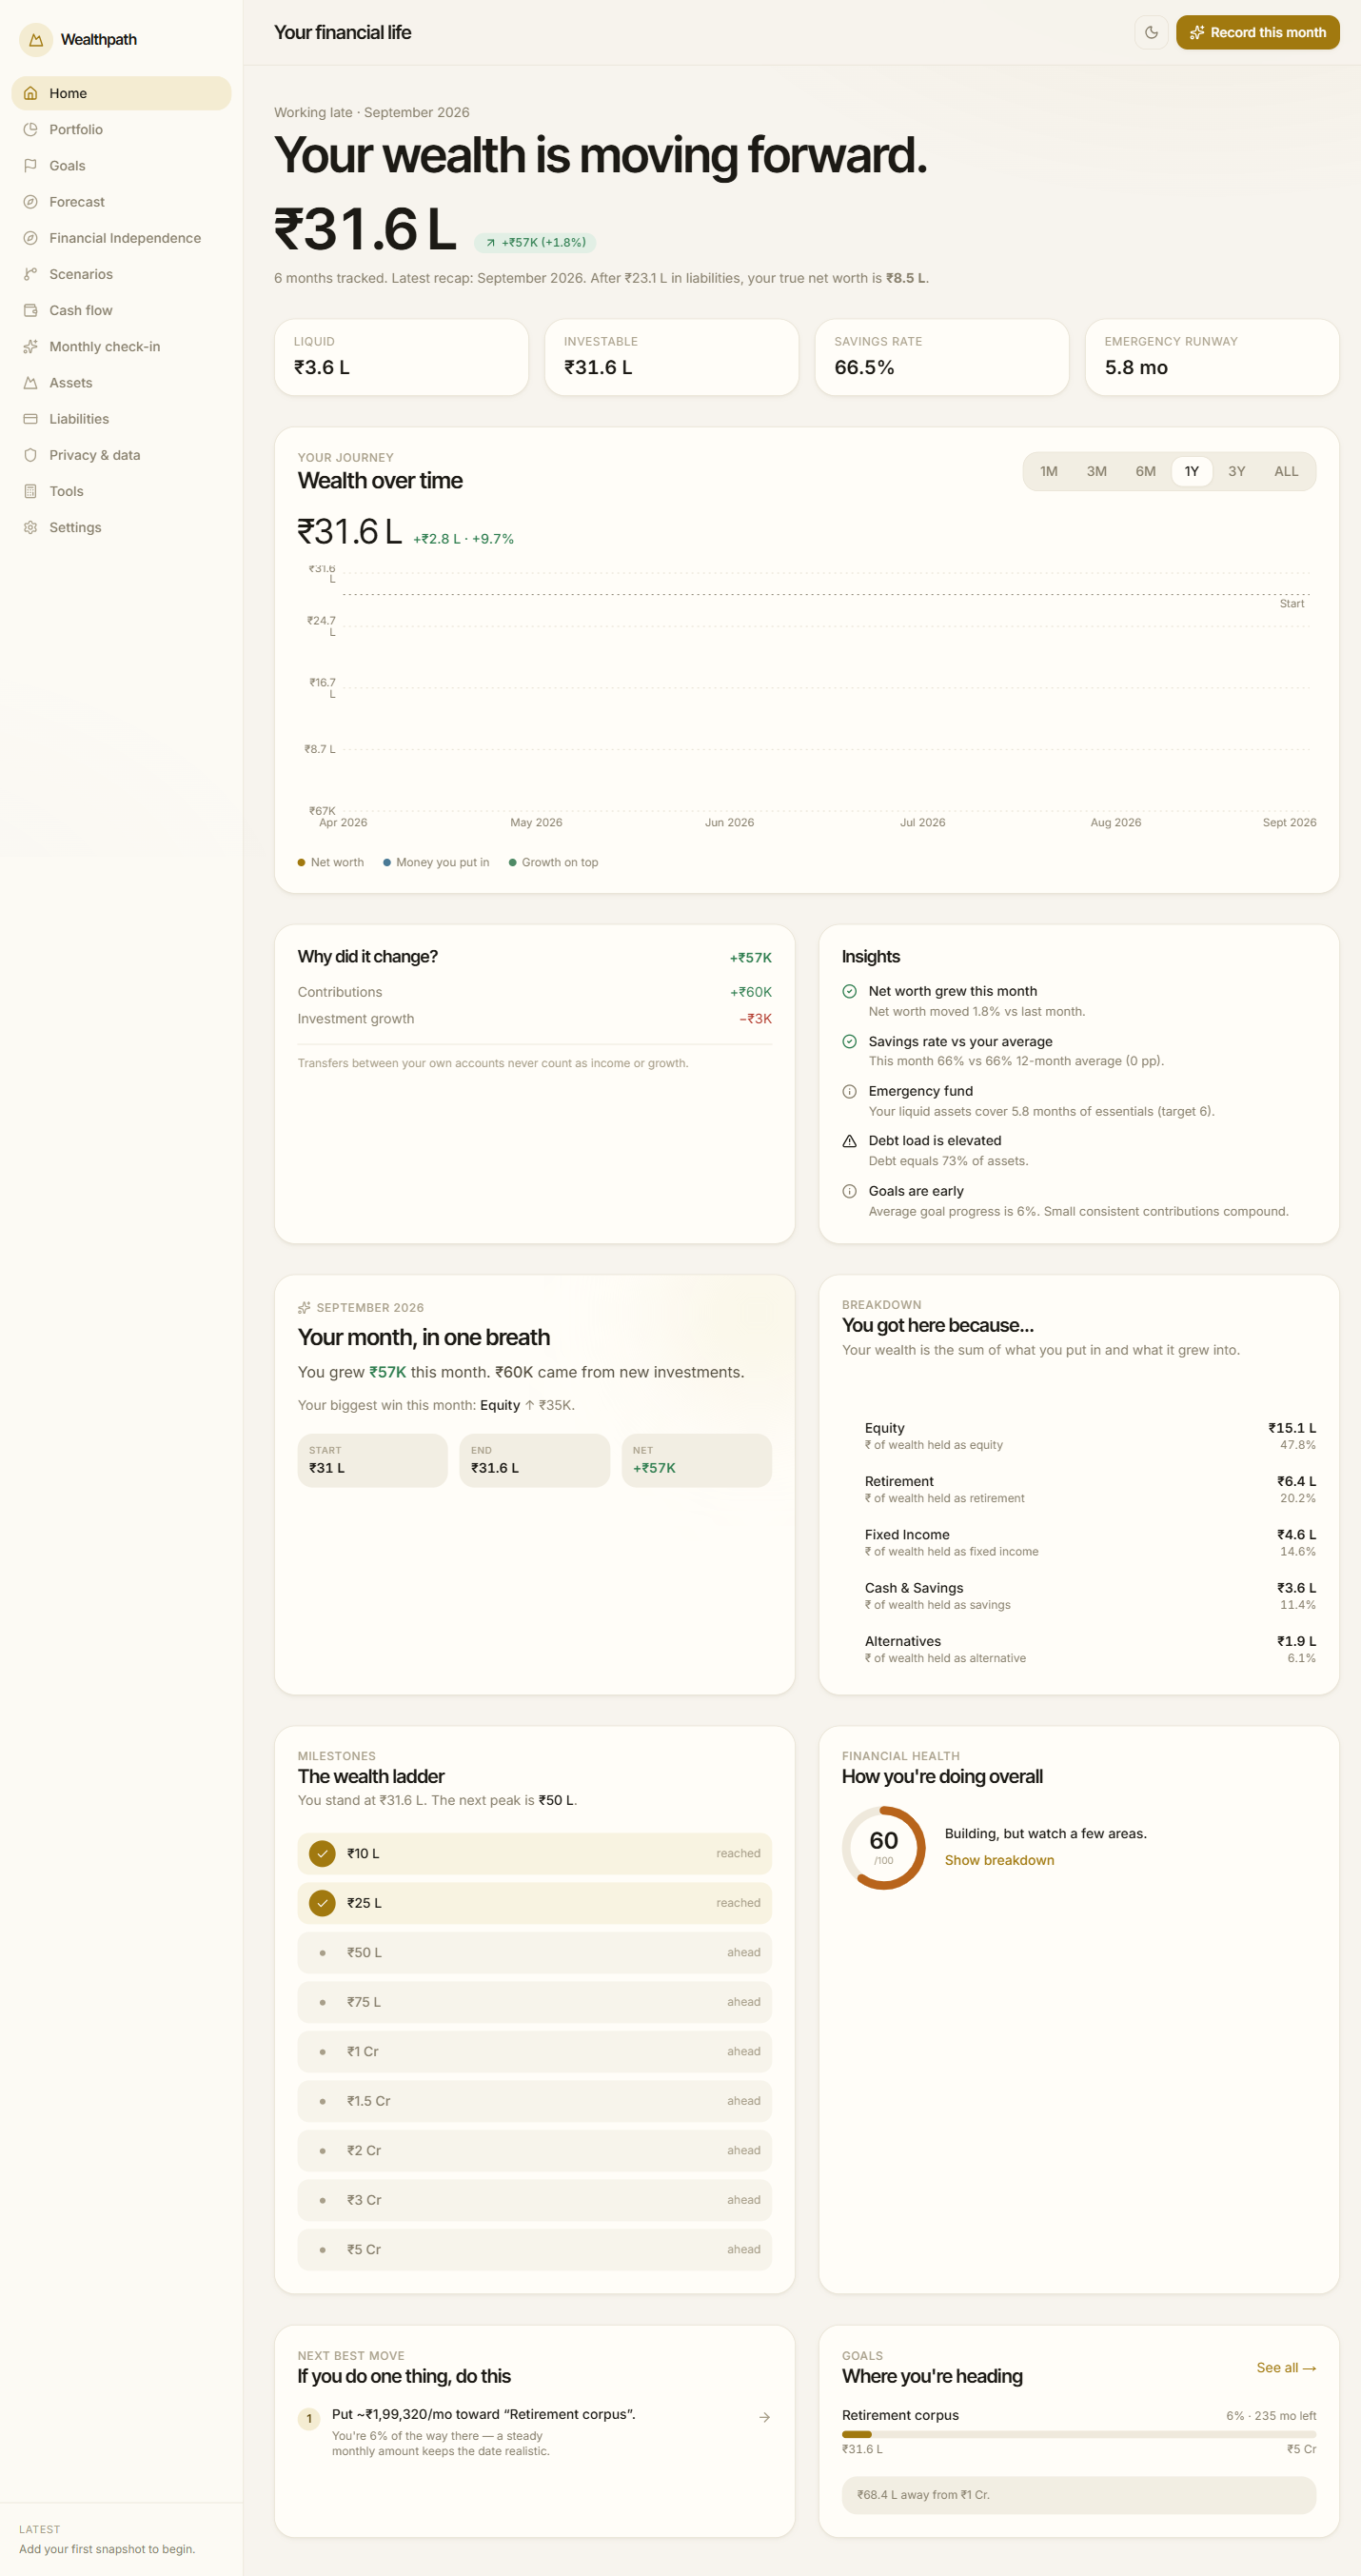1361x2576 pixels.
Task: Switch the wealth chart to 1M
Action: pos(1048,471)
